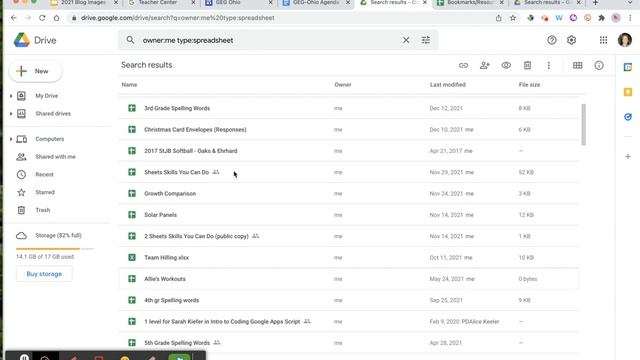Click the Last modified column header
The image size is (640, 360).
(447, 84)
